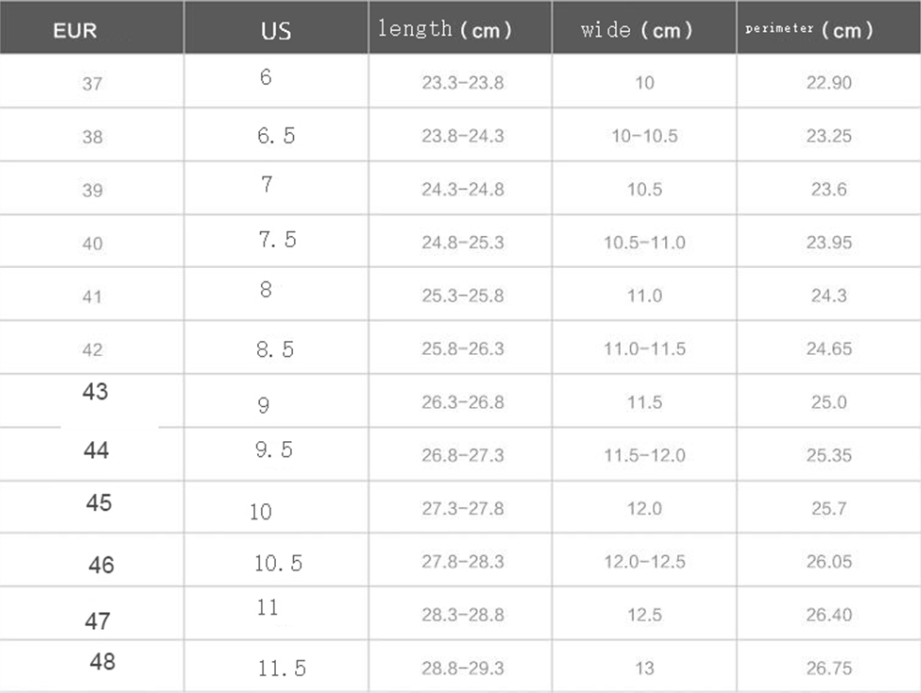Screen dimensions: 921x693
Task: Select EUR size 42 cell
Action: (92, 350)
